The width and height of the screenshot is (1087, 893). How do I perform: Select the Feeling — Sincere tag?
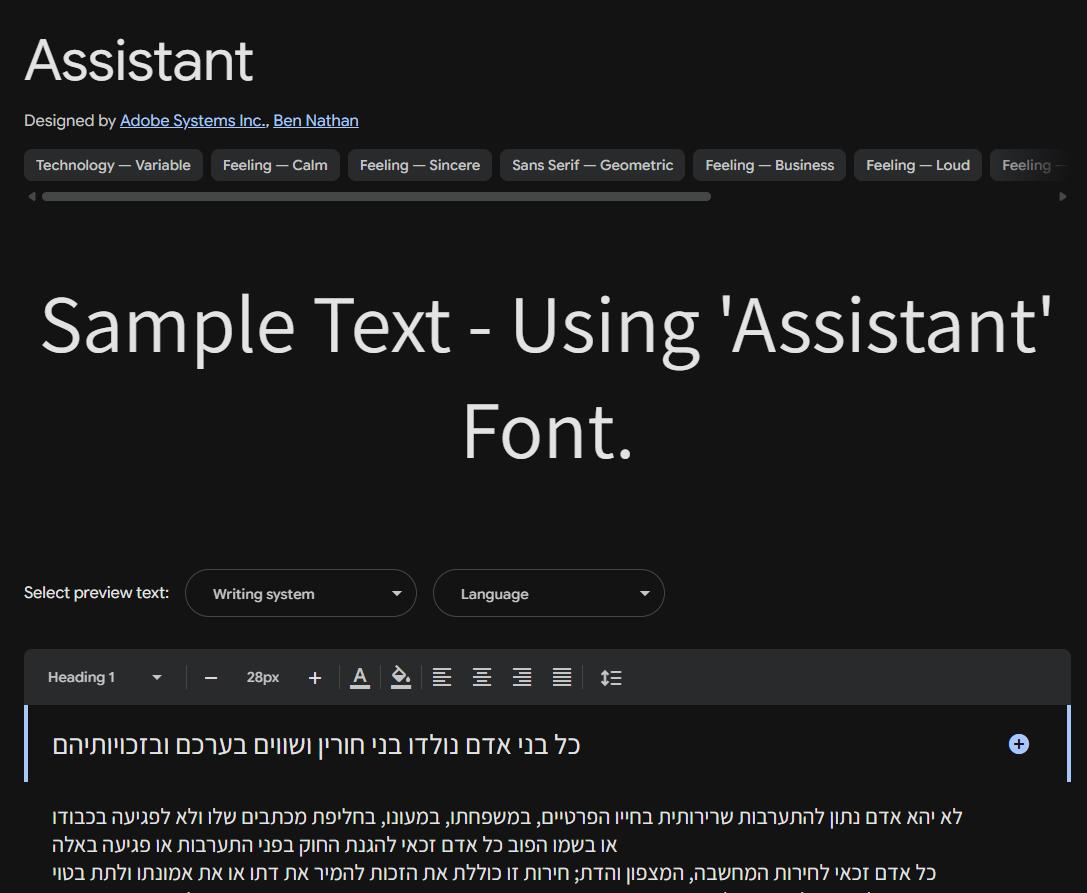click(420, 165)
